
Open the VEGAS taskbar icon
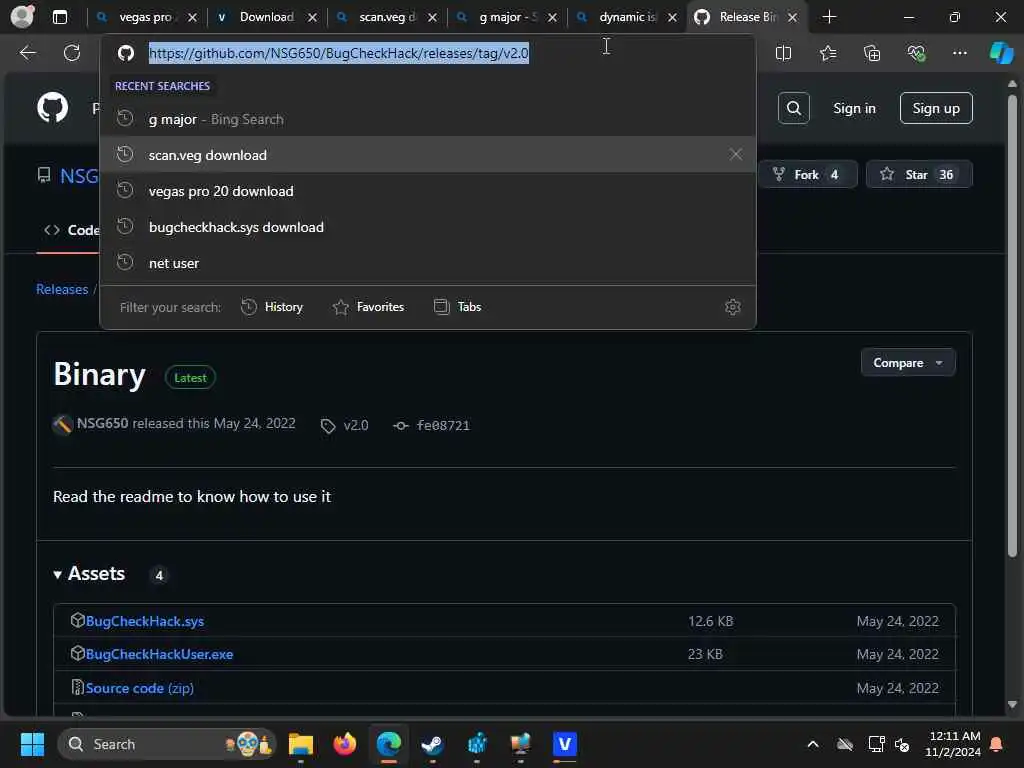pos(565,744)
